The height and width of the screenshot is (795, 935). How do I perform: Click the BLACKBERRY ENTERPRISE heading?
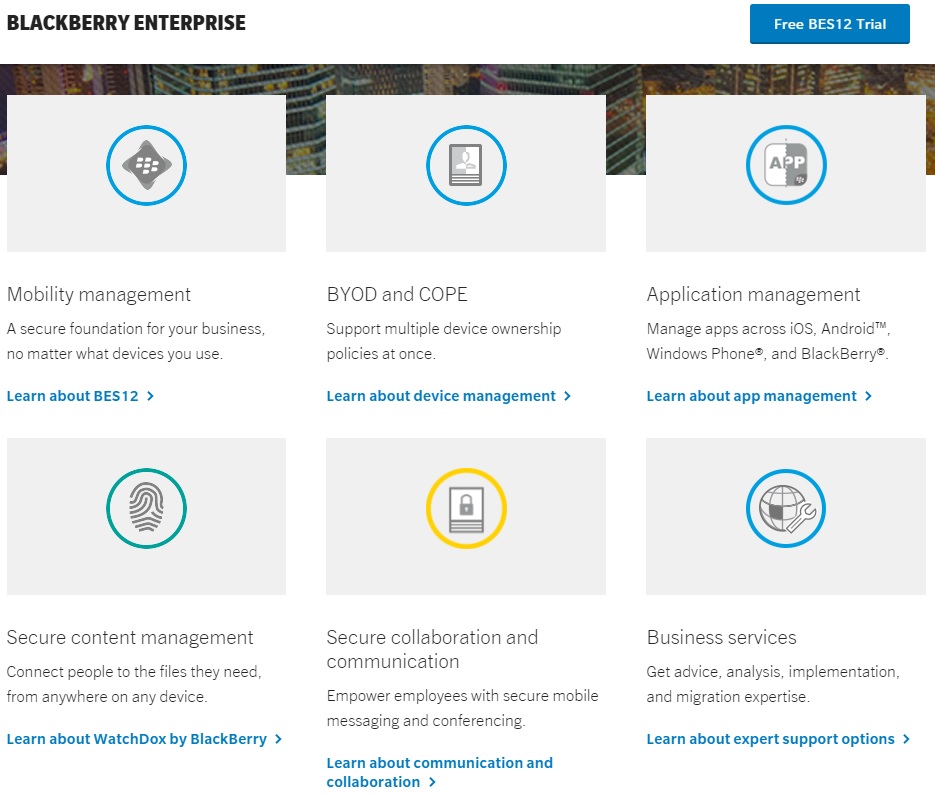pyautogui.click(x=126, y=23)
